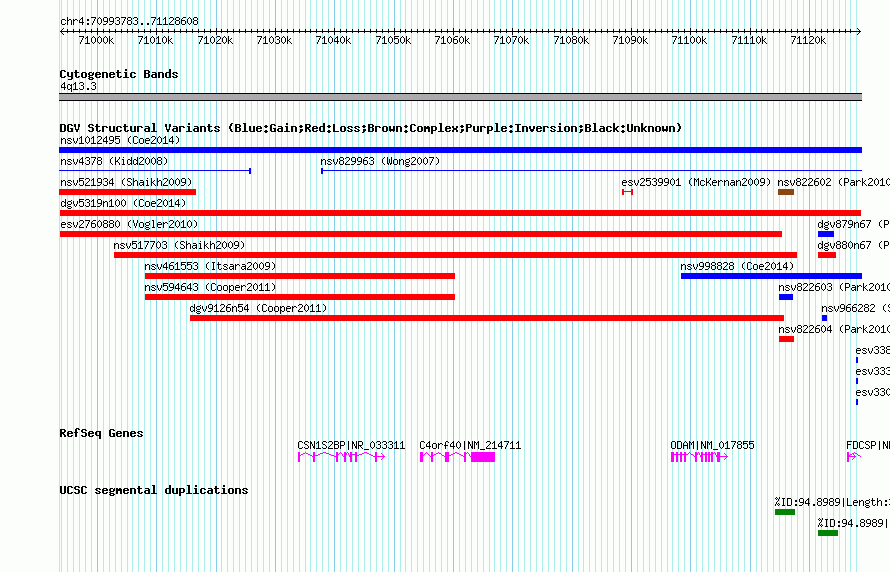
Task: Select the dgv9126n54 (Cooper2011) red bar
Action: tap(487, 318)
